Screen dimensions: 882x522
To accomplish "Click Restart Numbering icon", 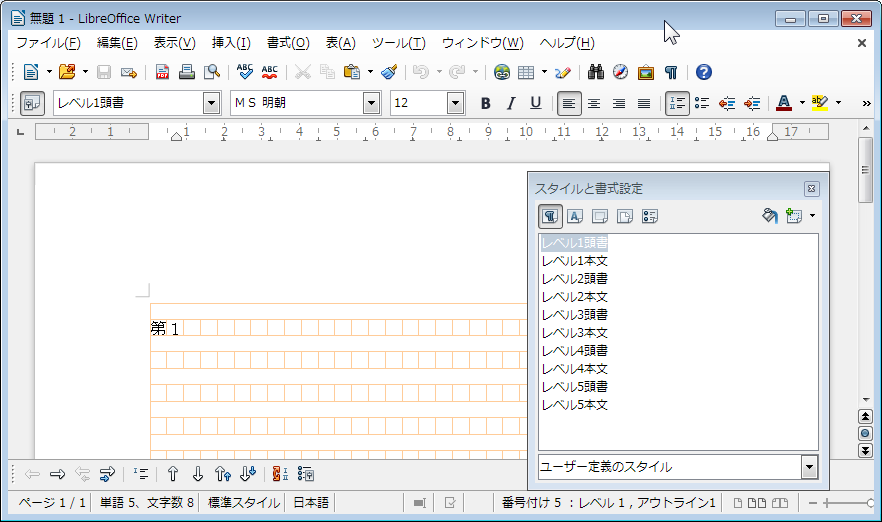I will (x=280, y=474).
